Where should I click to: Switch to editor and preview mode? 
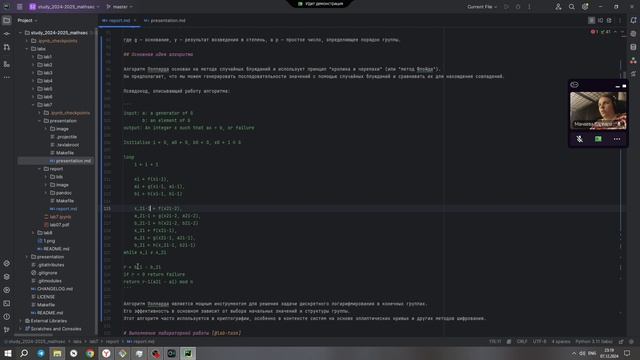(x=600, y=20)
